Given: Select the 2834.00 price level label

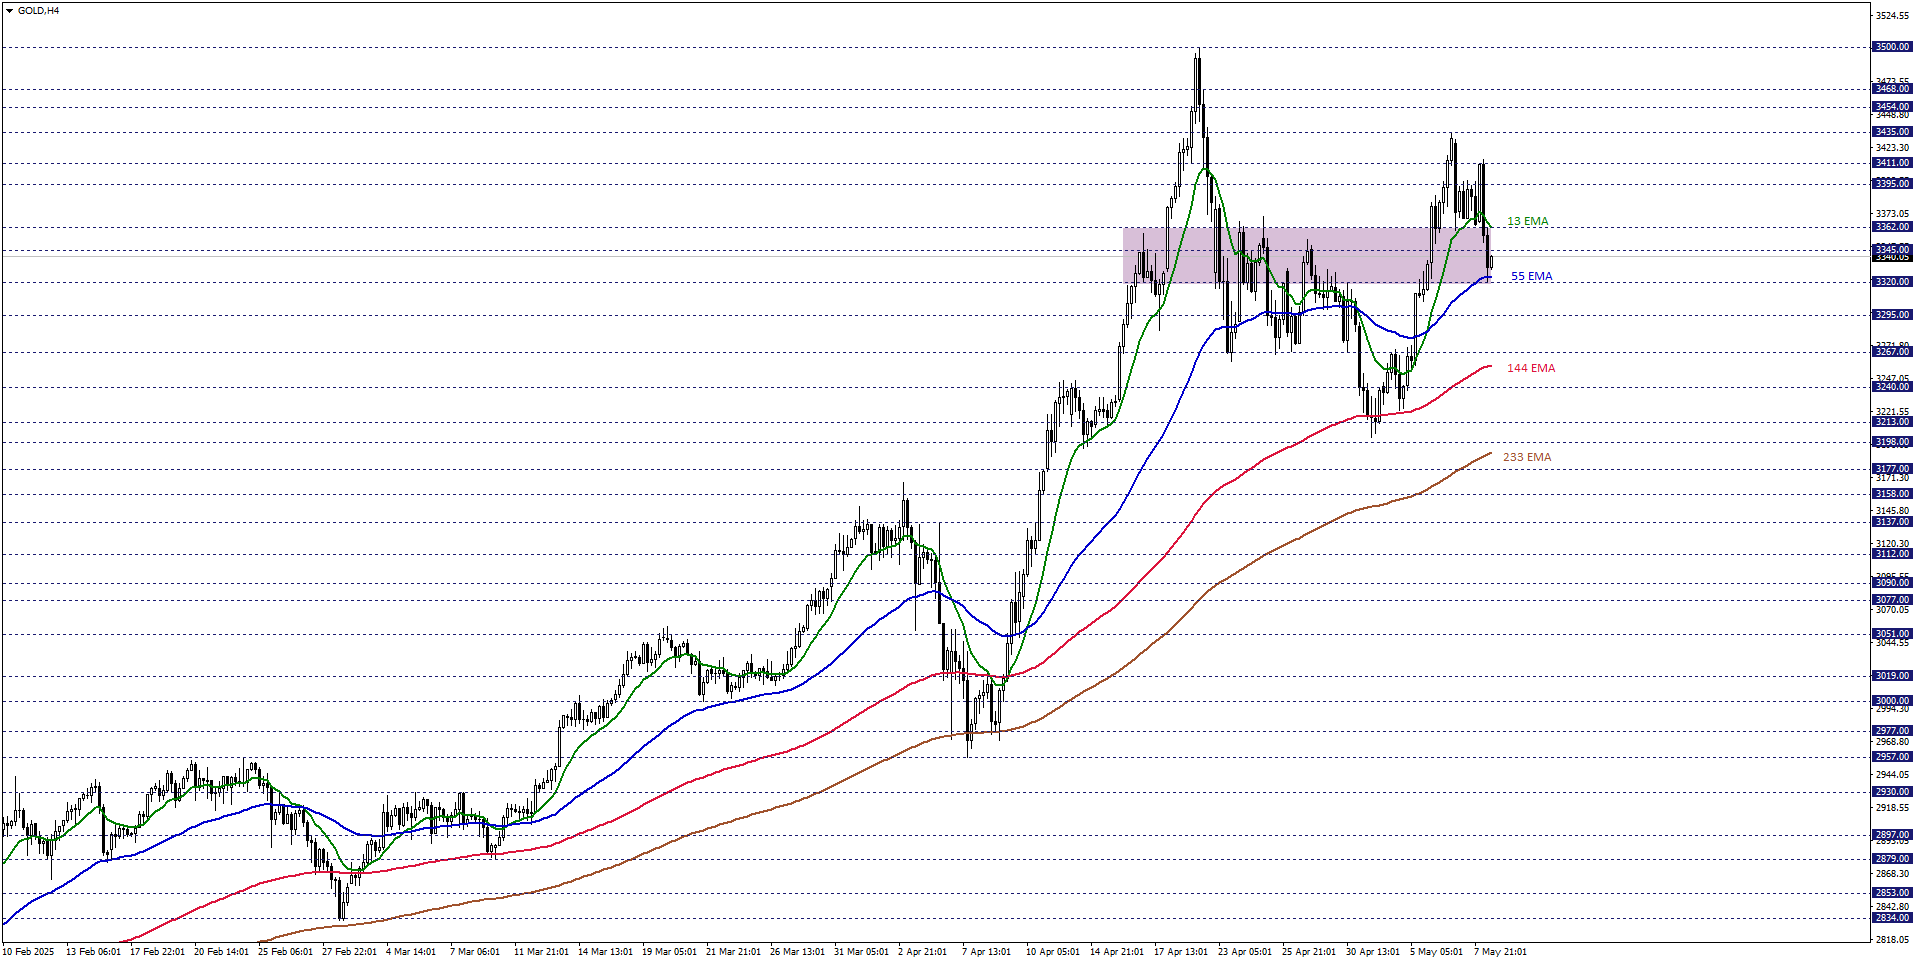Looking at the screenshot, I should [1892, 918].
